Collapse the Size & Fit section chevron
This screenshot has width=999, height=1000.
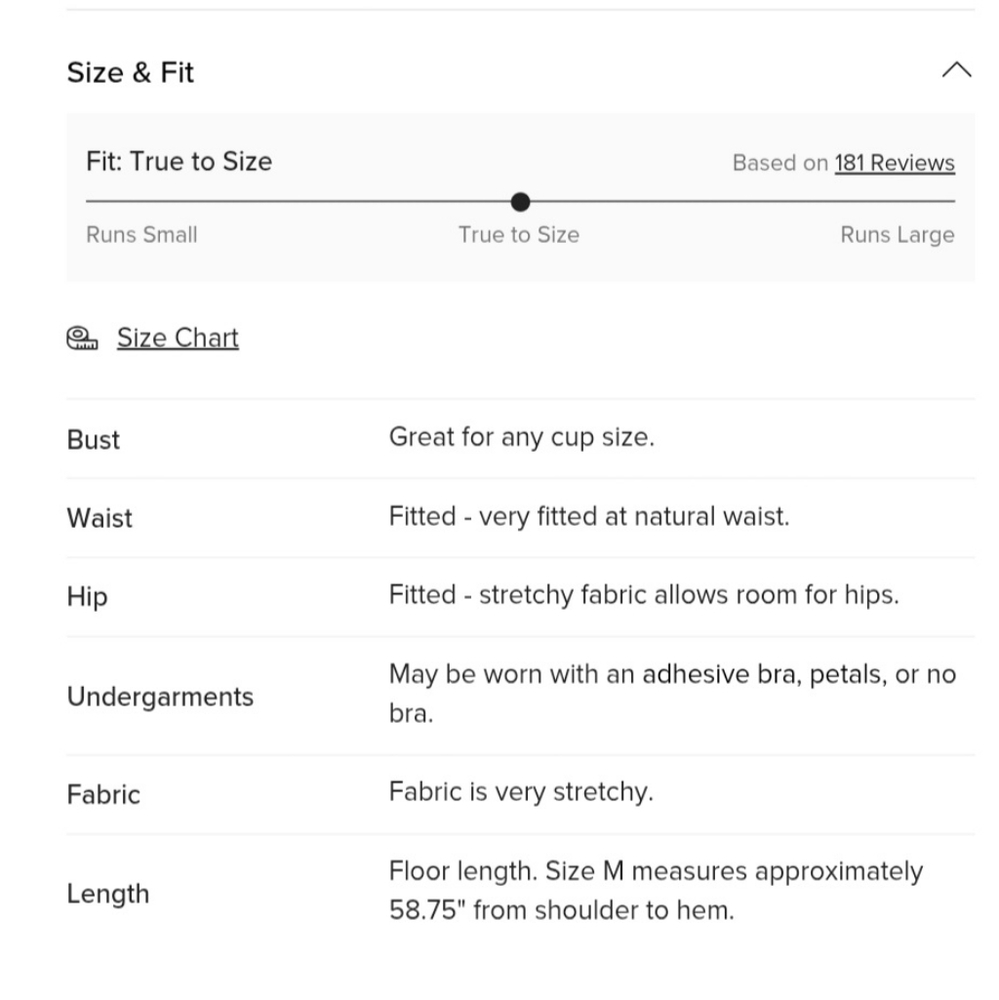click(x=956, y=70)
